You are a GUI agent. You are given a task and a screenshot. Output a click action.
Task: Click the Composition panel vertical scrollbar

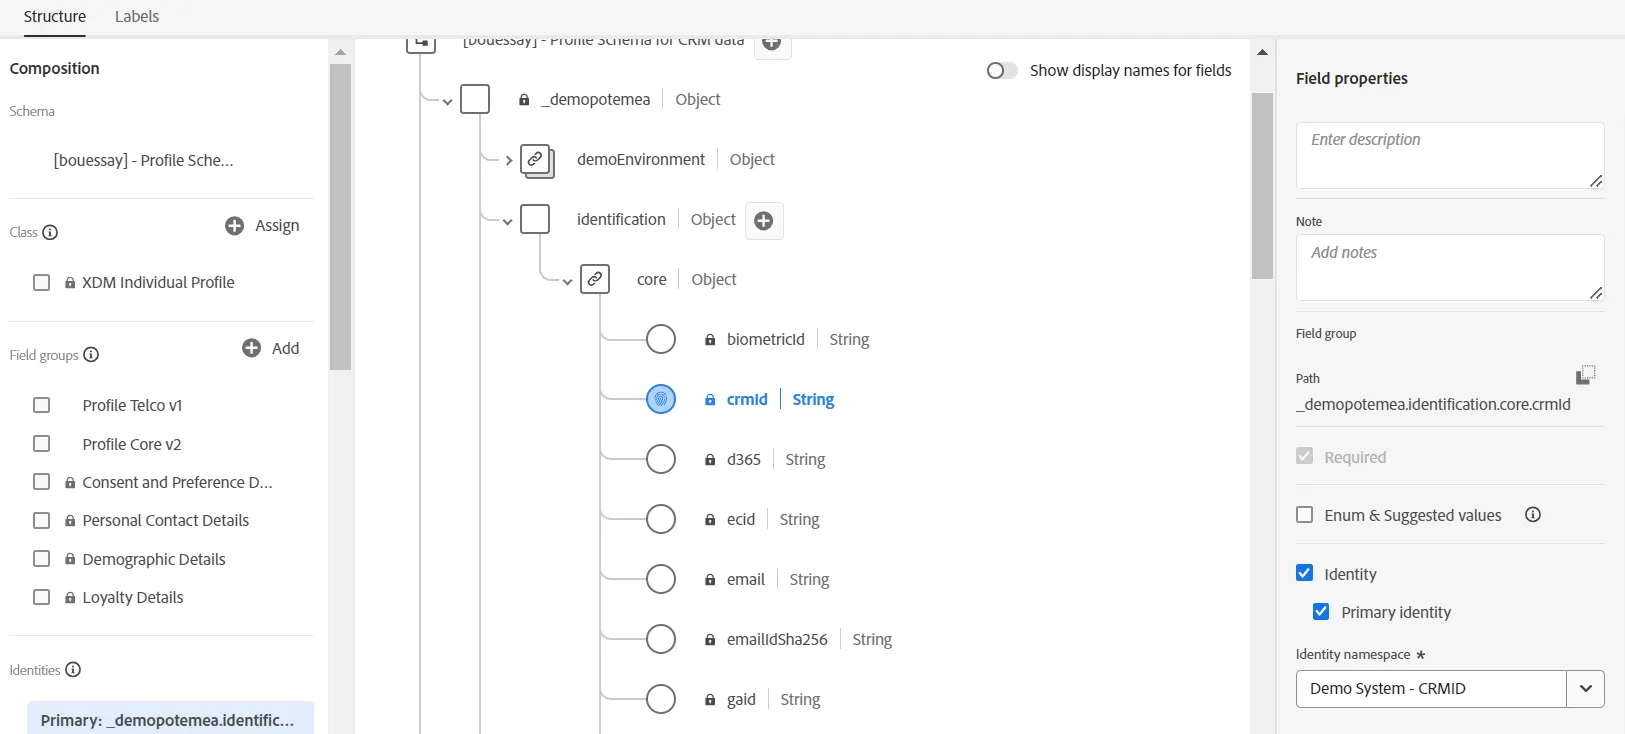pyautogui.click(x=340, y=217)
